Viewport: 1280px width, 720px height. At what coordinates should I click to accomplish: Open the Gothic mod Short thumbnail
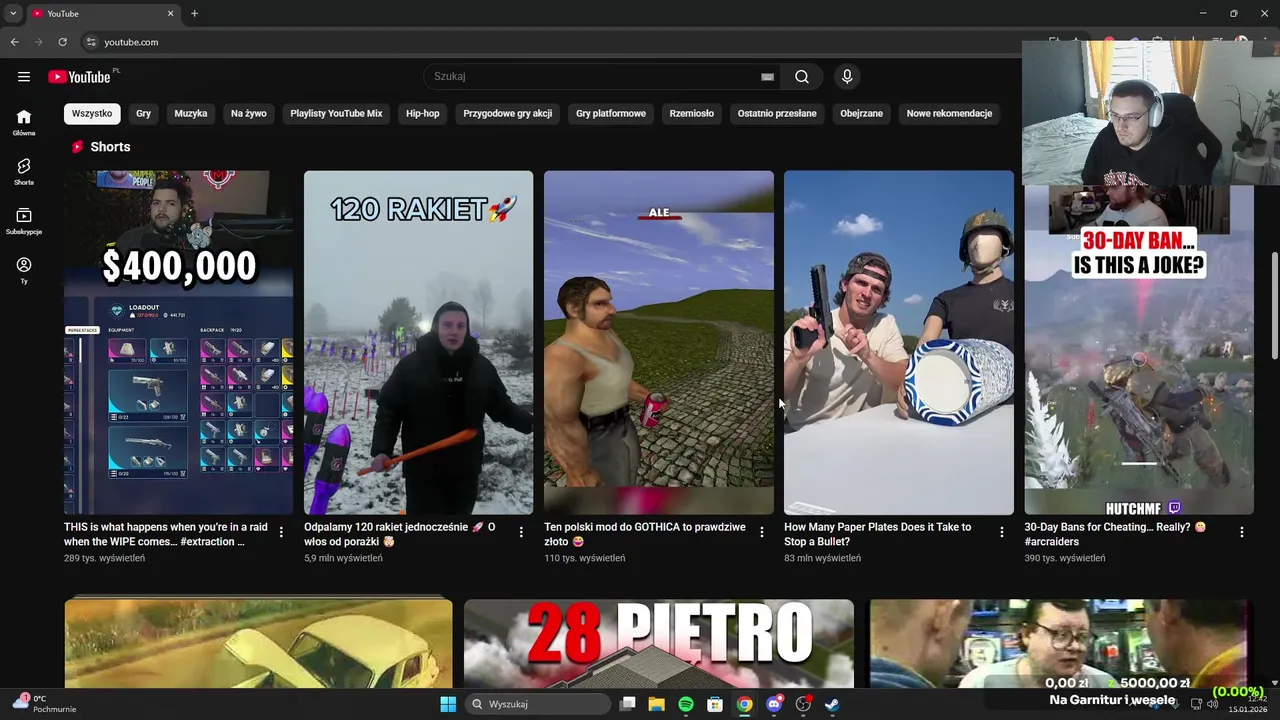659,342
